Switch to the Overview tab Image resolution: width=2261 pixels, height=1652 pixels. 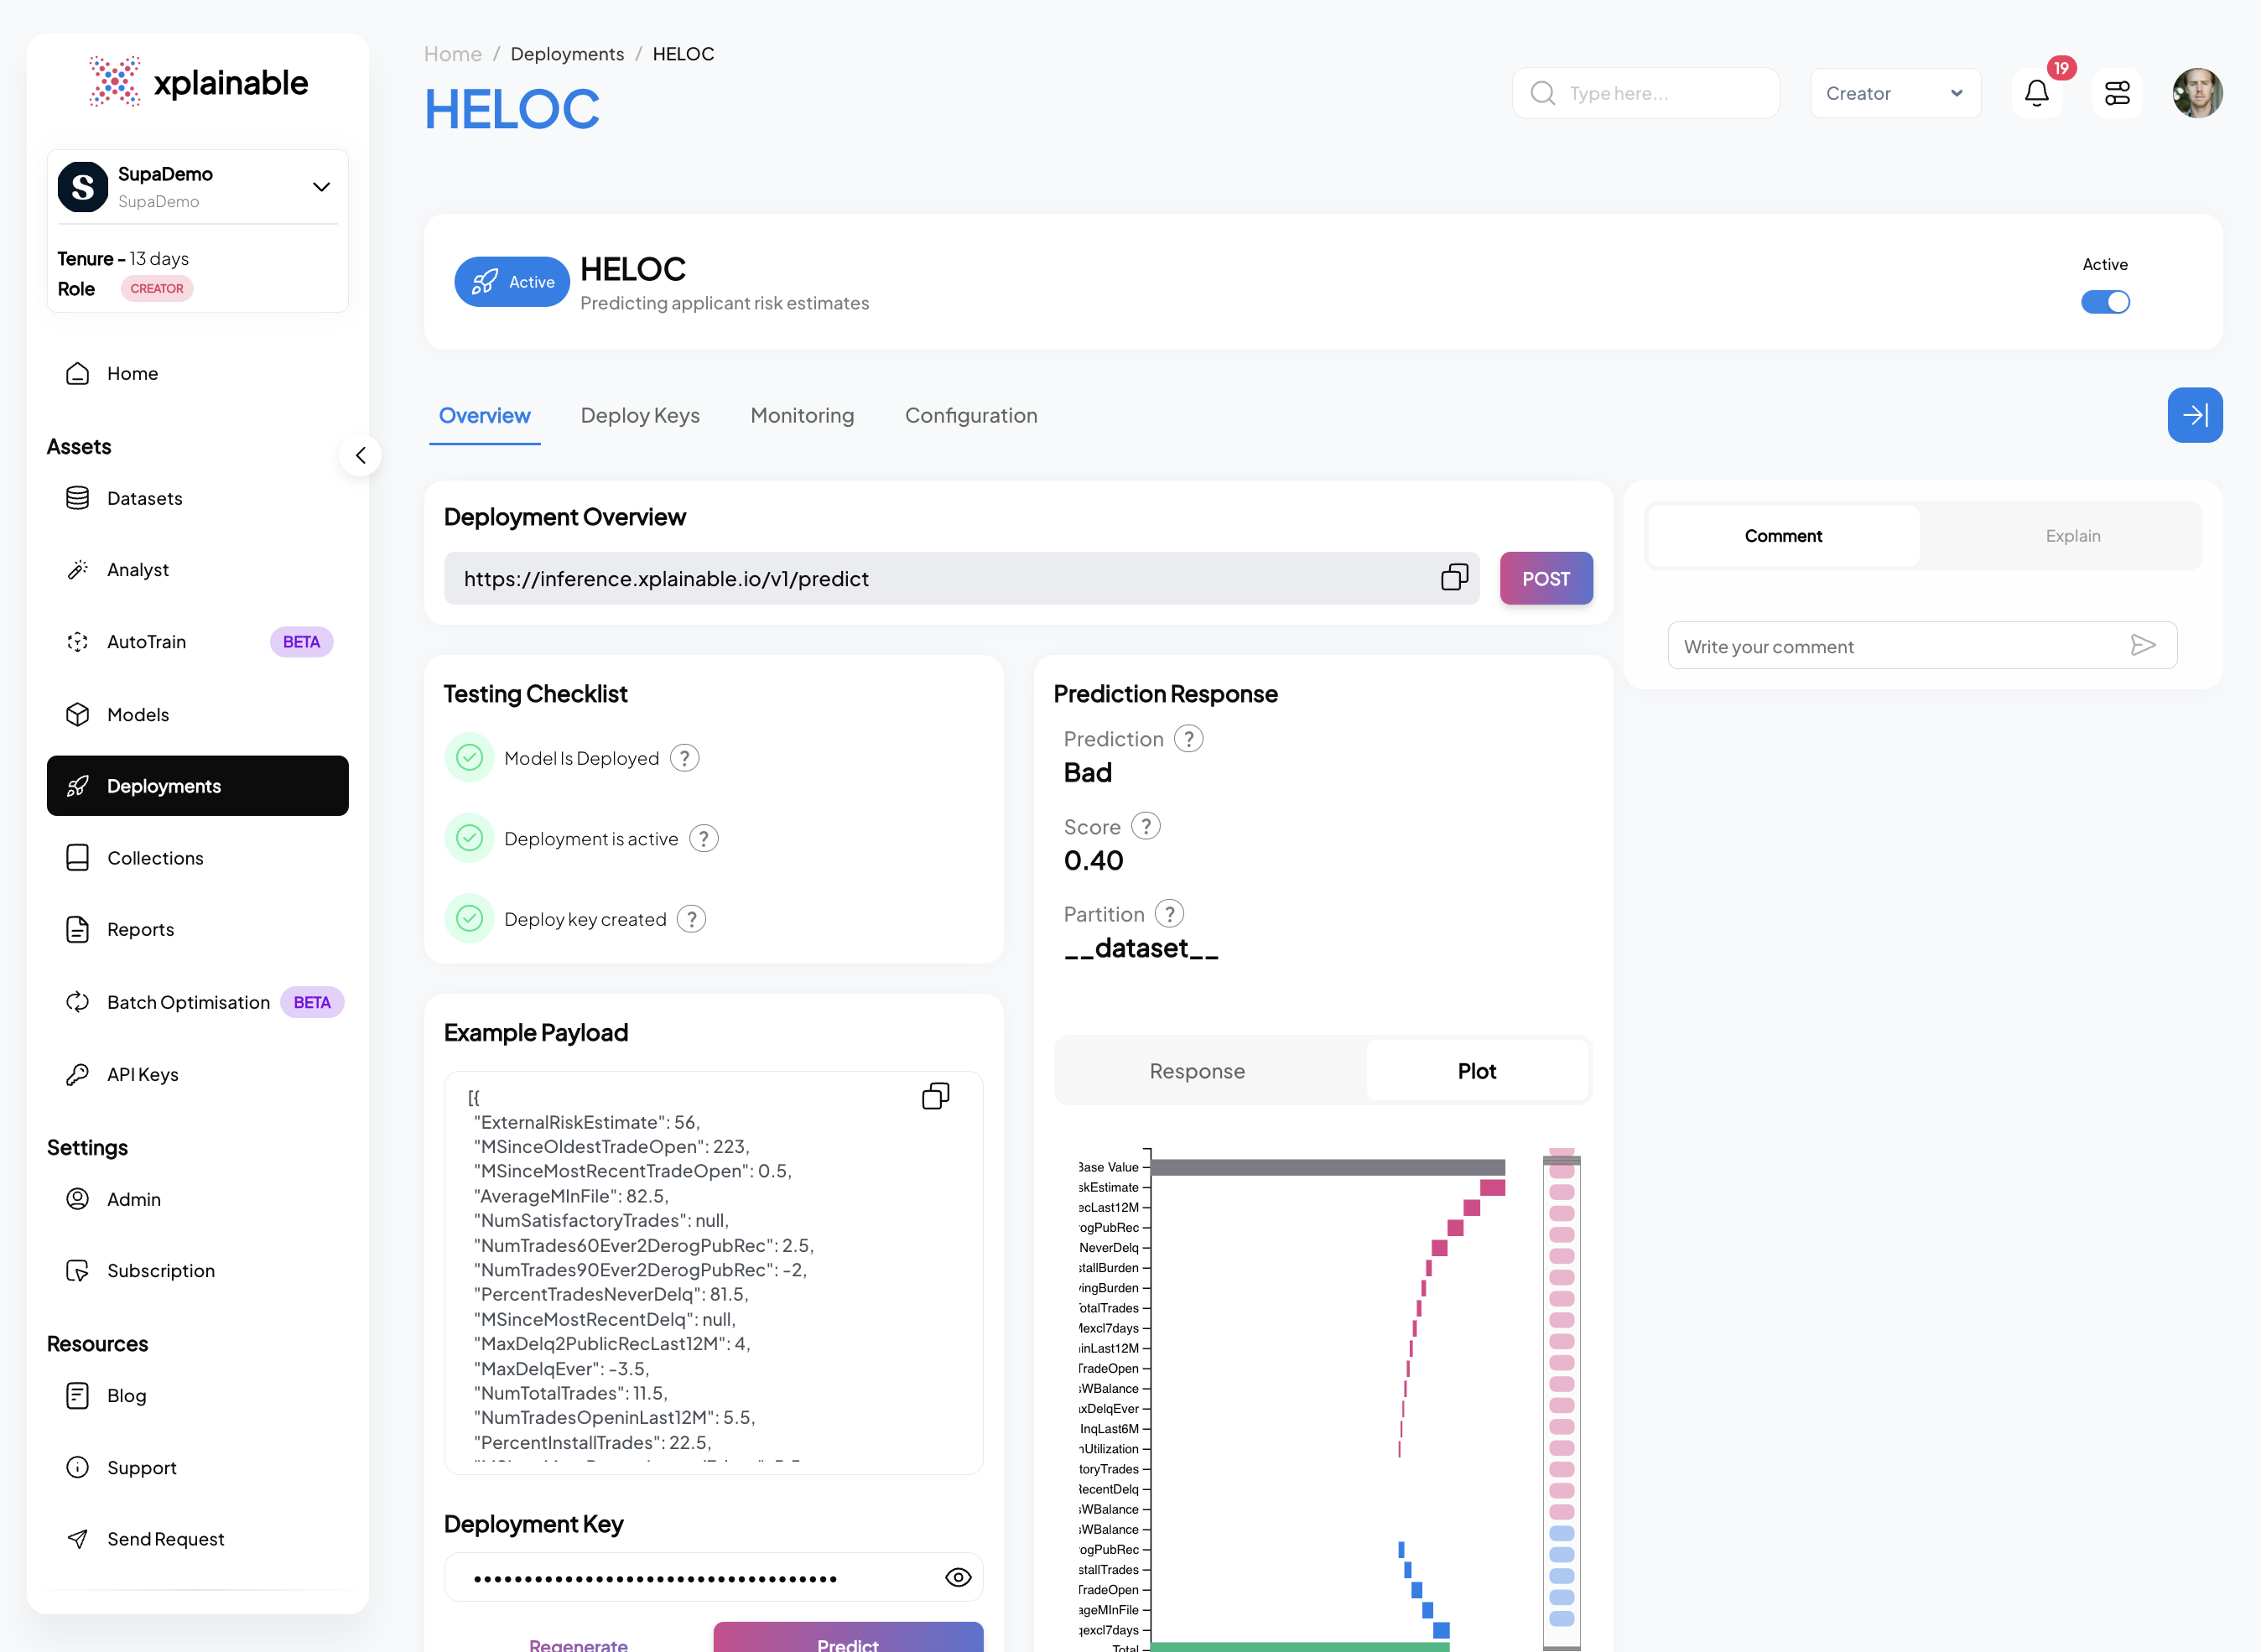[x=484, y=415]
